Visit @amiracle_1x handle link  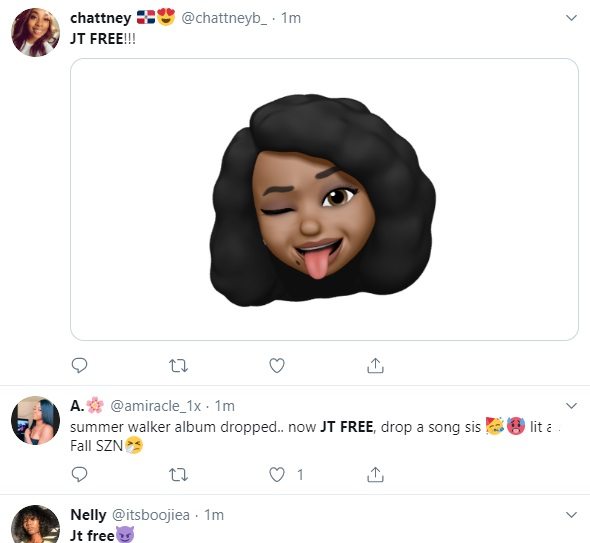(155, 406)
